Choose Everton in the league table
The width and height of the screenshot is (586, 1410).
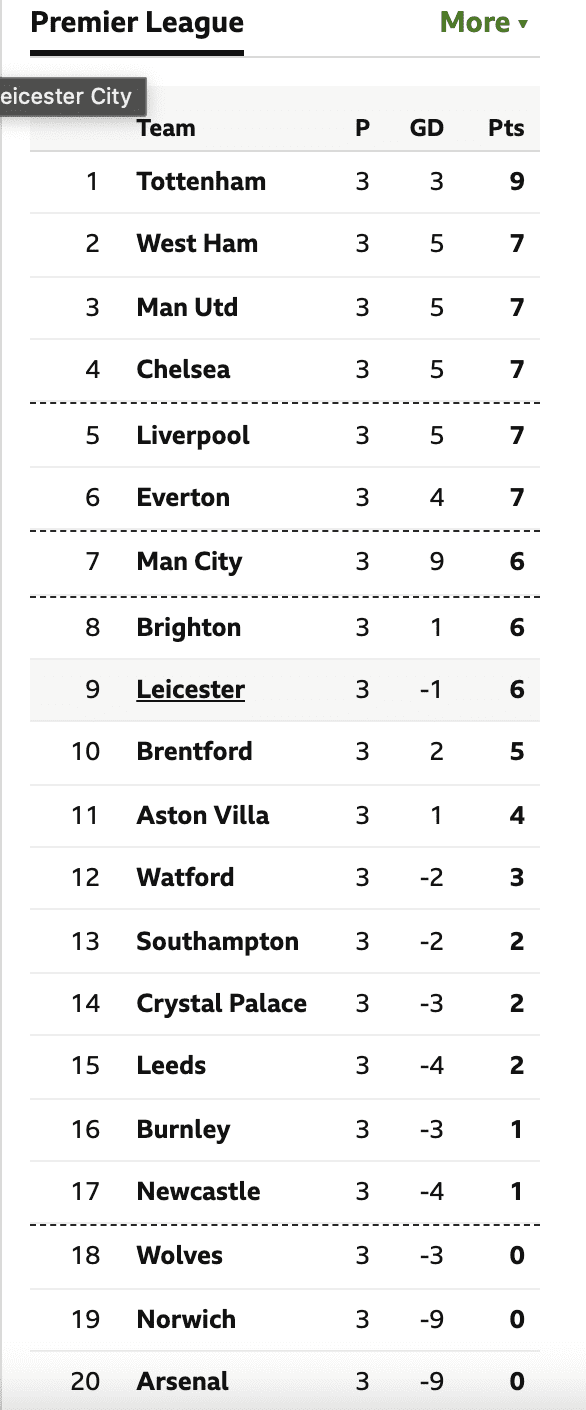[x=183, y=497]
